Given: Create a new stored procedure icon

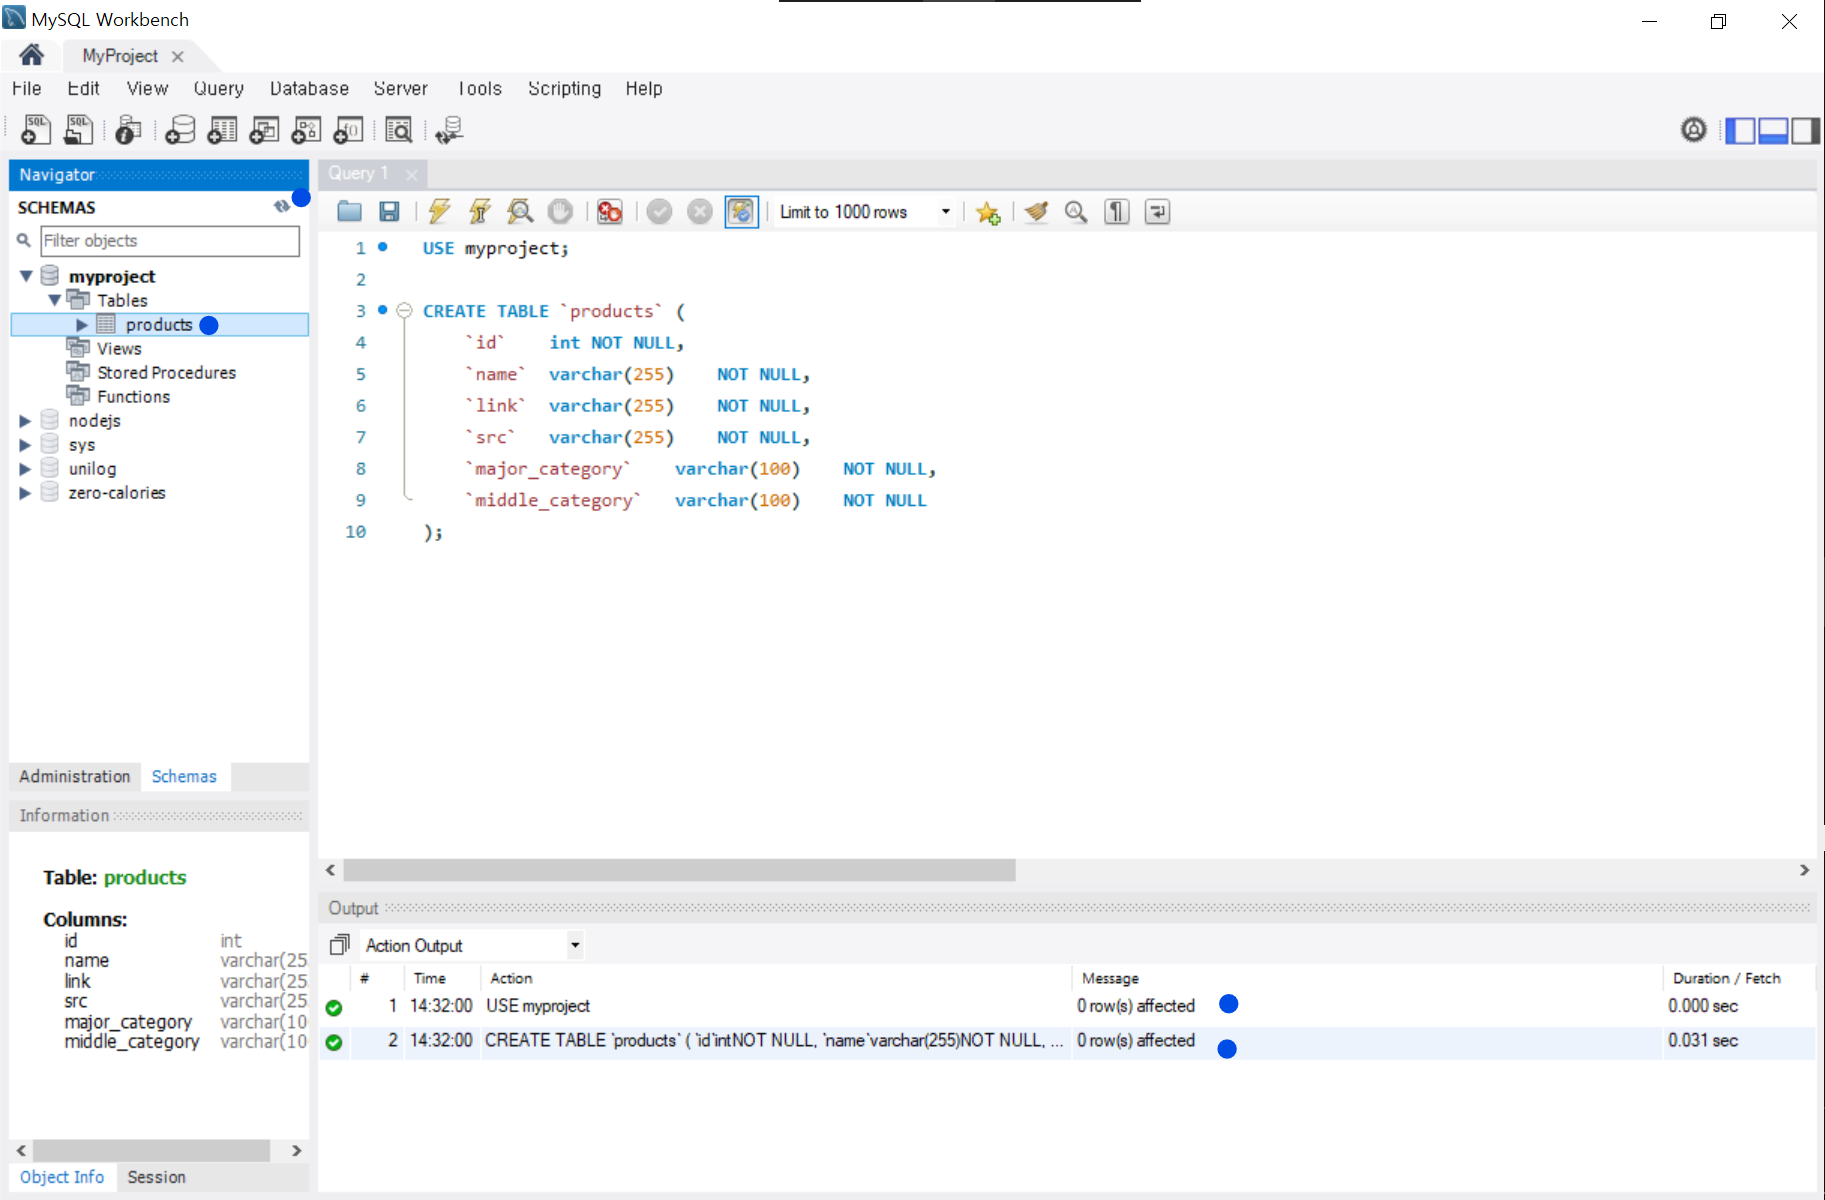Looking at the screenshot, I should pyautogui.click(x=306, y=130).
